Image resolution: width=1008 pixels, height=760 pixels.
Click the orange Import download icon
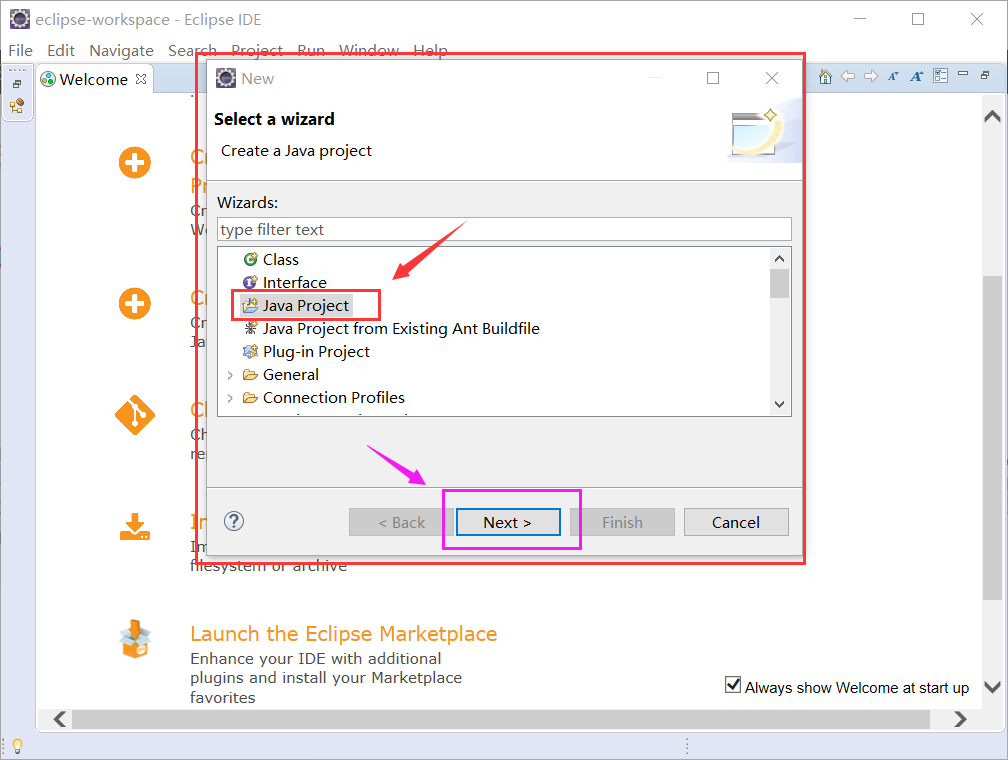click(135, 526)
